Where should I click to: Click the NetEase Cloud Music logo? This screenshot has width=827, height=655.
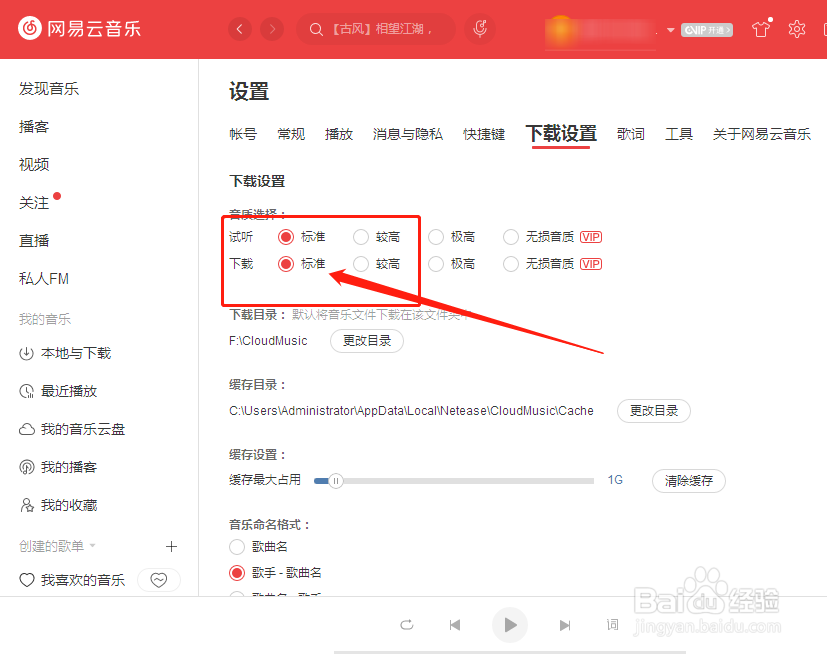[79, 28]
